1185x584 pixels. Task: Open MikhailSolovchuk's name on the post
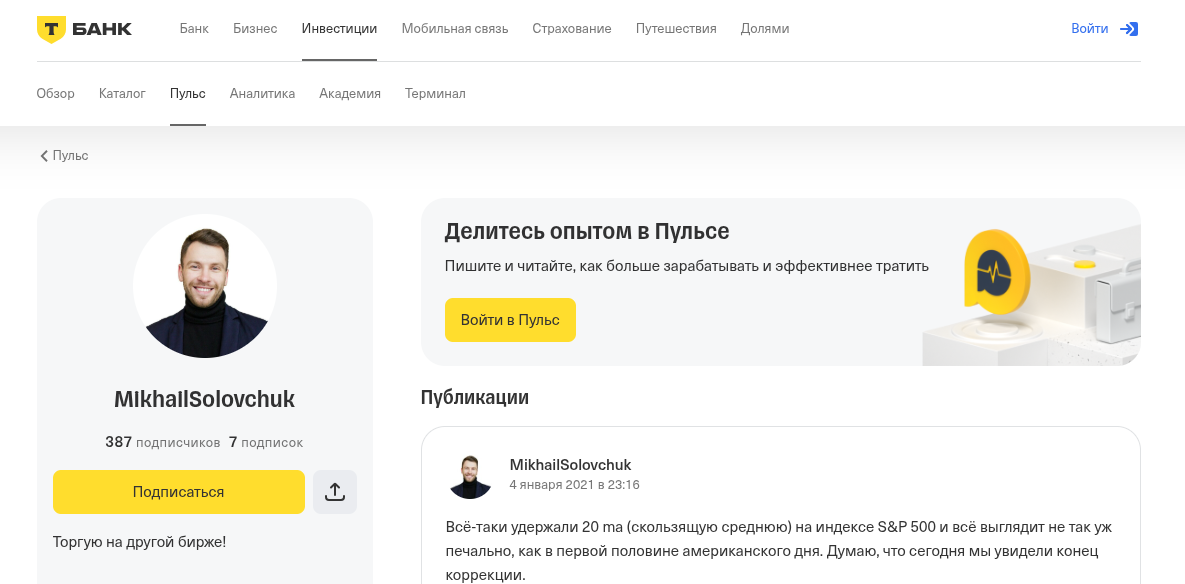click(x=568, y=465)
